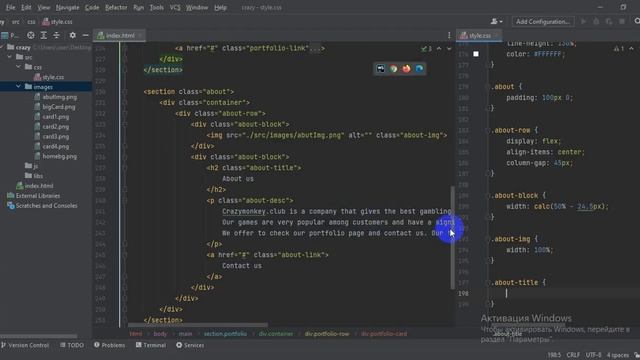Screen dimensions: 640x360
Task: Switch to style.css editor tab
Action: coord(478,36)
